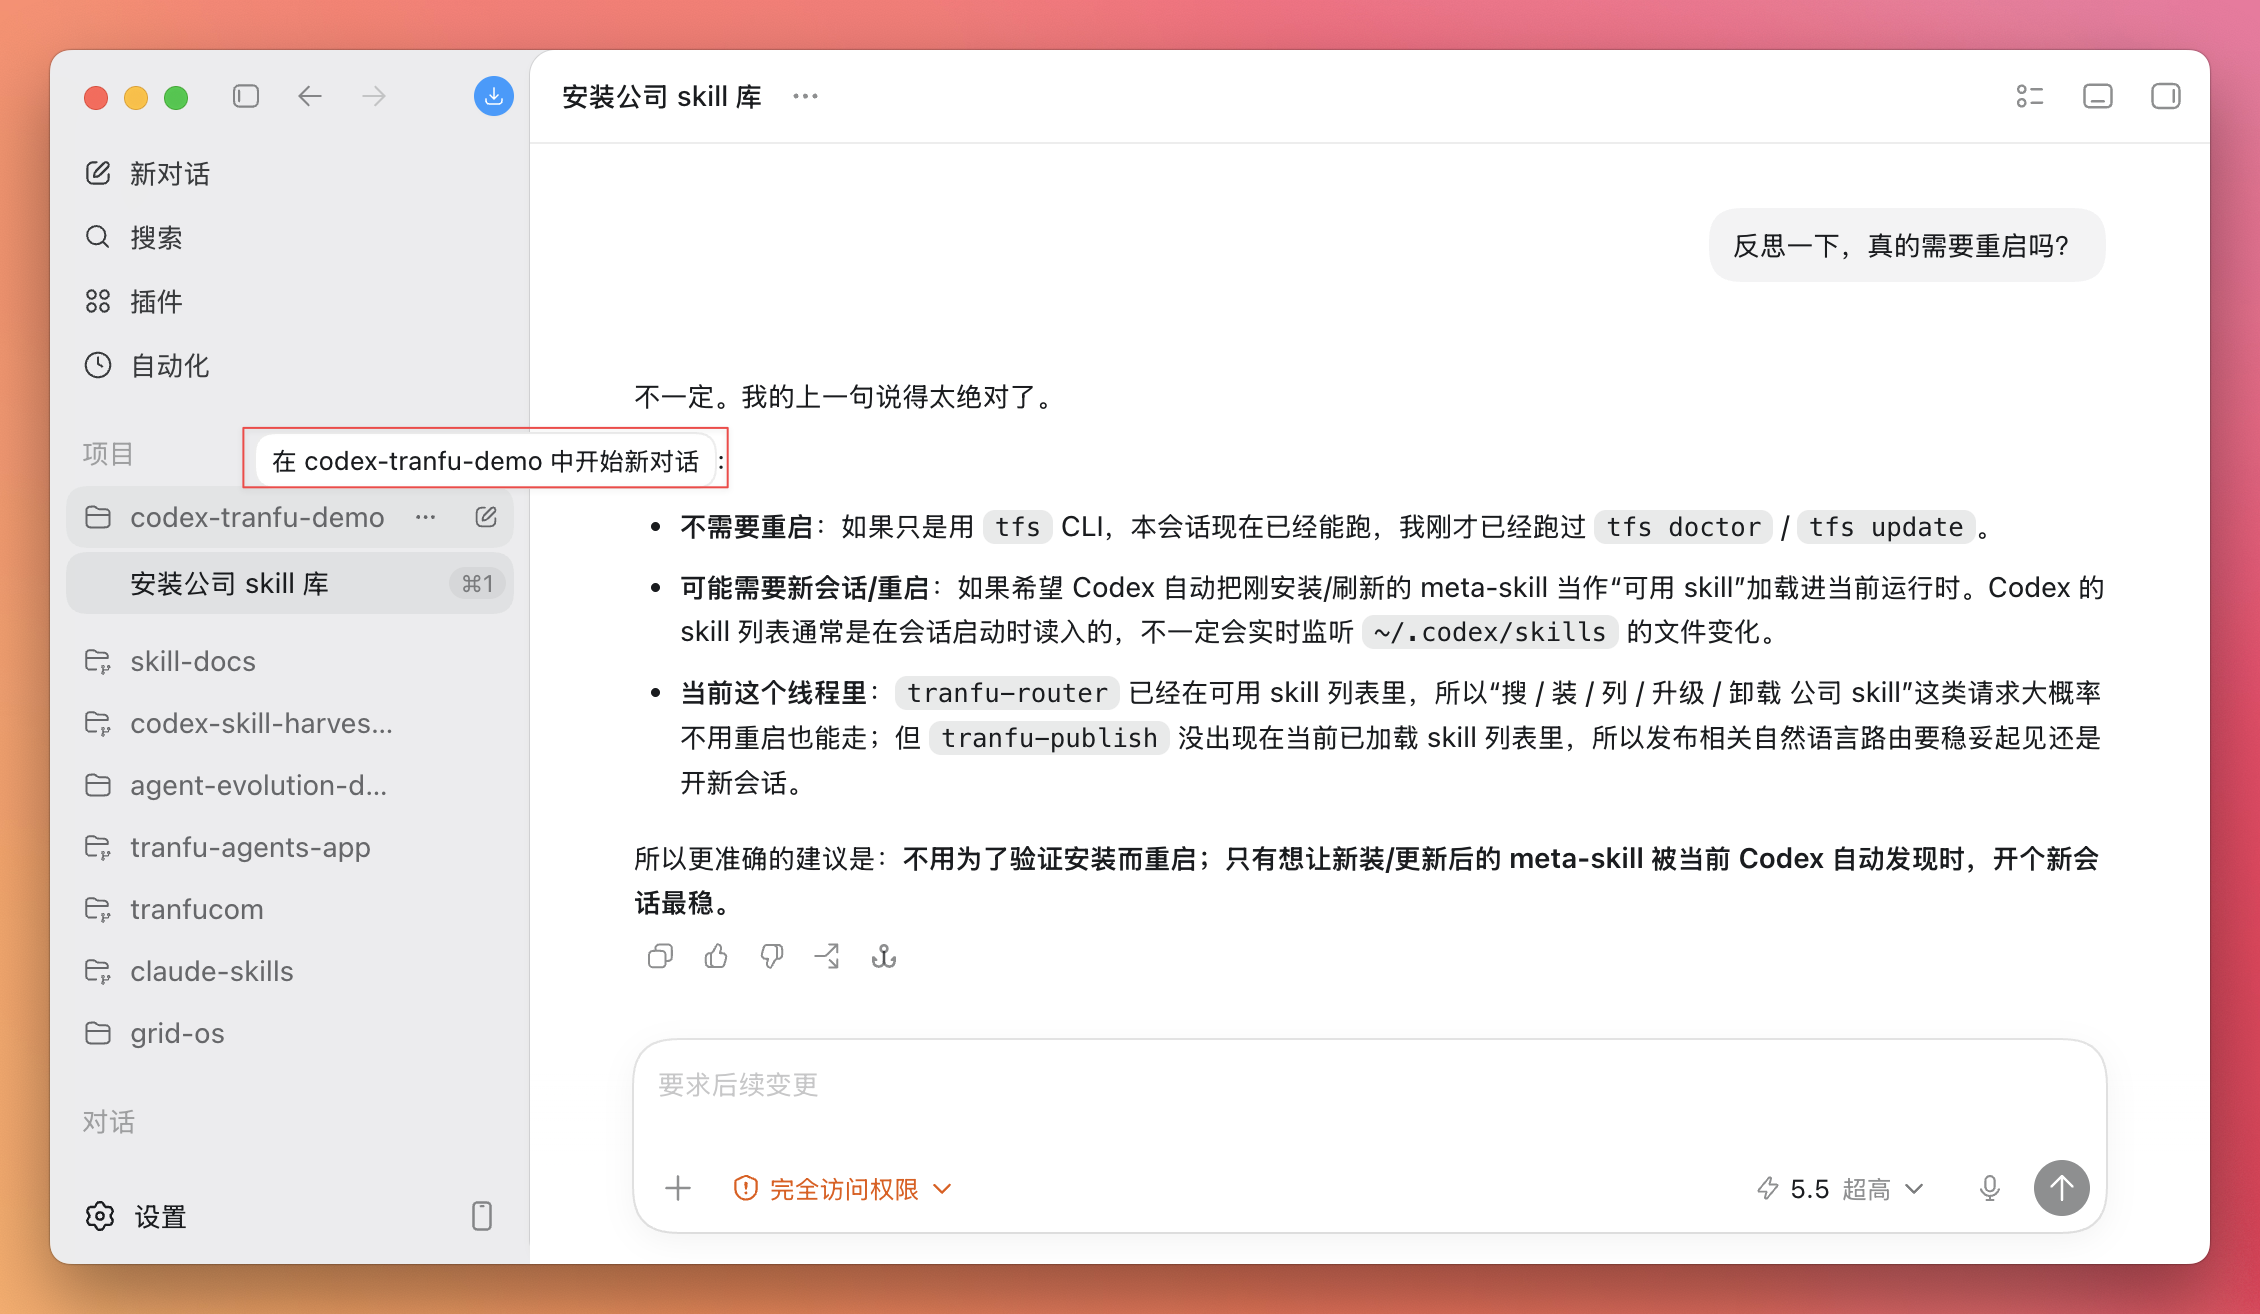
Task: Click the send arrow button
Action: coord(2061,1188)
